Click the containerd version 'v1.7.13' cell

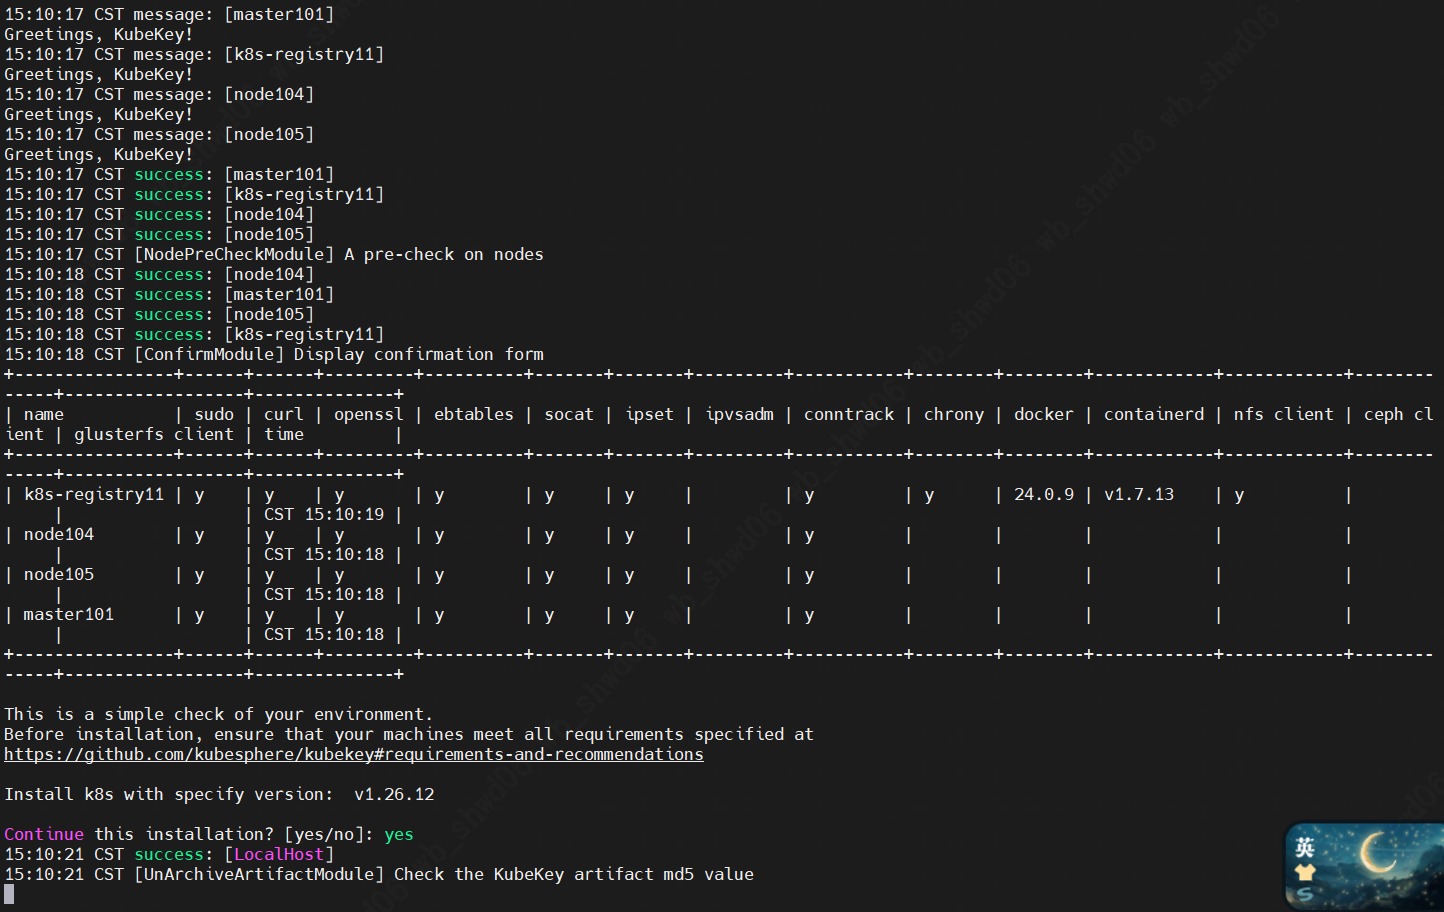pos(1139,494)
